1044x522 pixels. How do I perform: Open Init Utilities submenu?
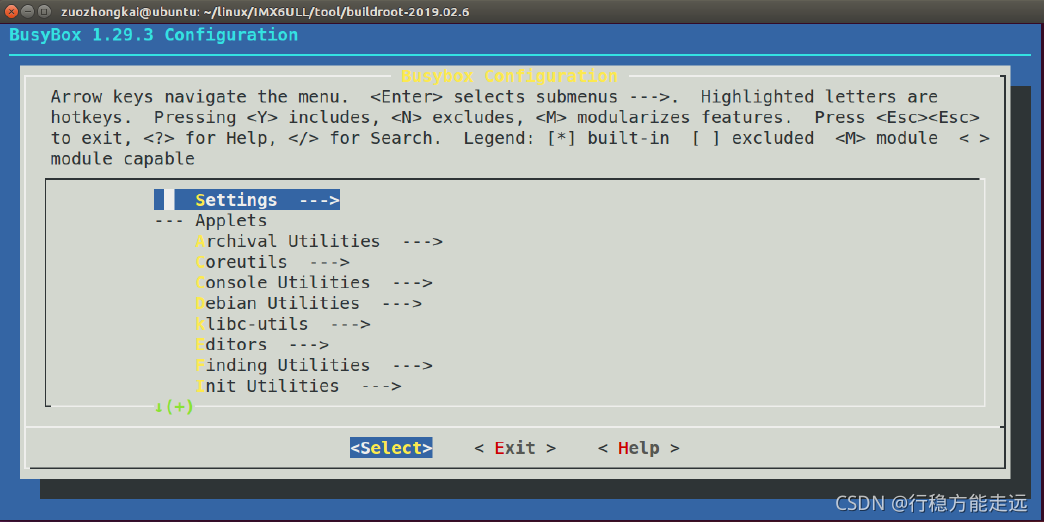pos(298,386)
